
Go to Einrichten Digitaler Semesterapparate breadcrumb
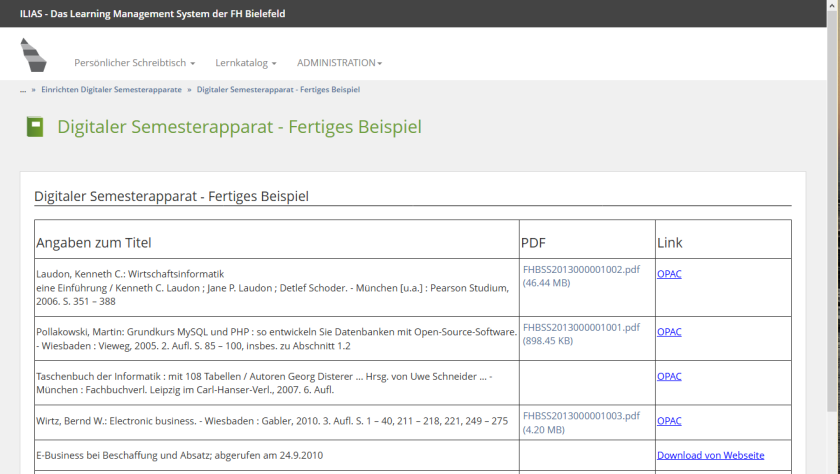click(x=111, y=90)
